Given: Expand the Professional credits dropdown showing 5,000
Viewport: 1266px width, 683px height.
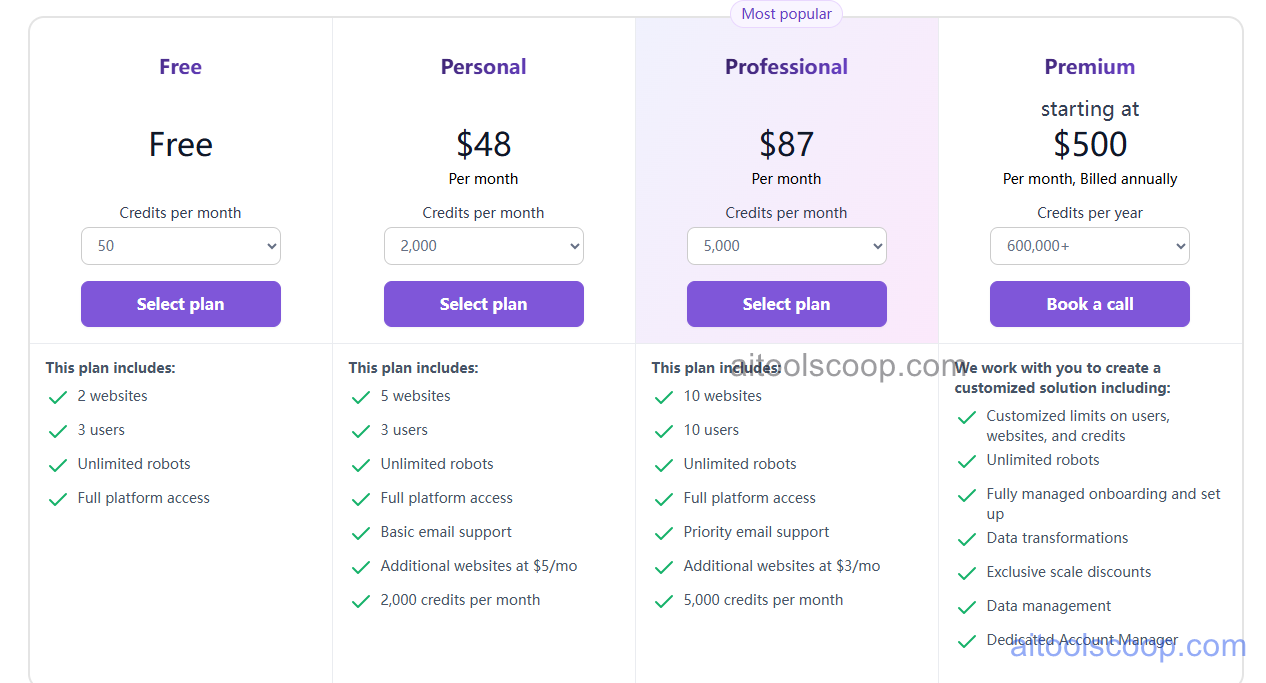Looking at the screenshot, I should 786,245.
